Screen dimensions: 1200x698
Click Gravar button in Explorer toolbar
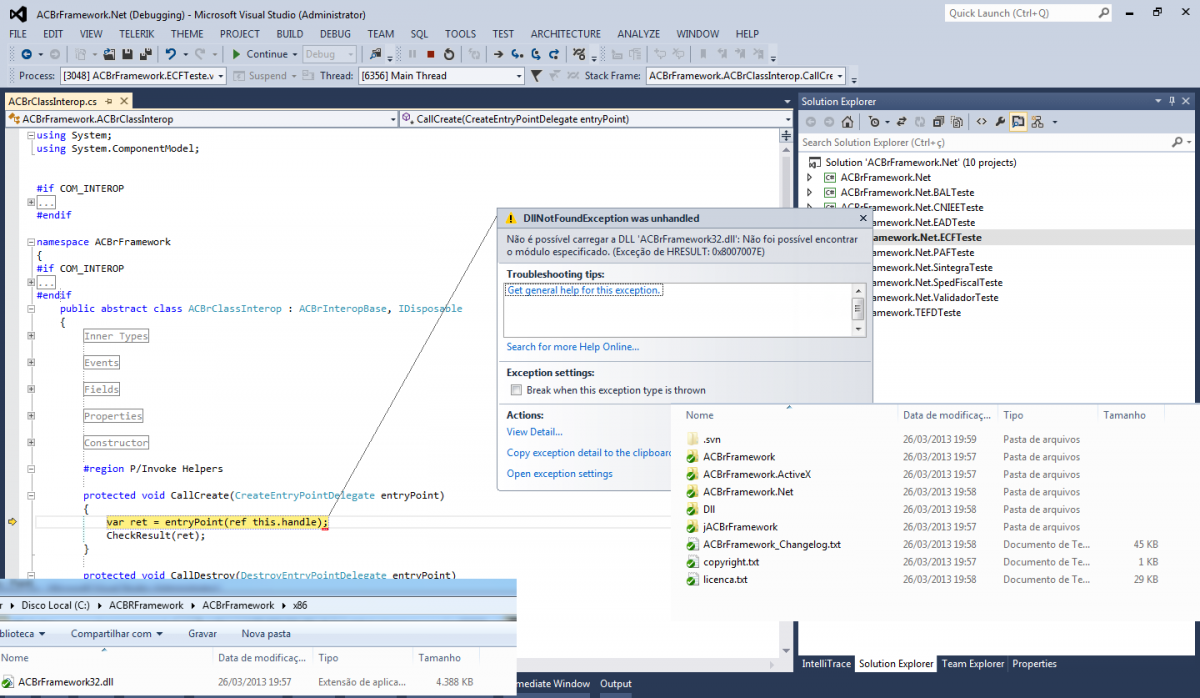click(x=203, y=634)
